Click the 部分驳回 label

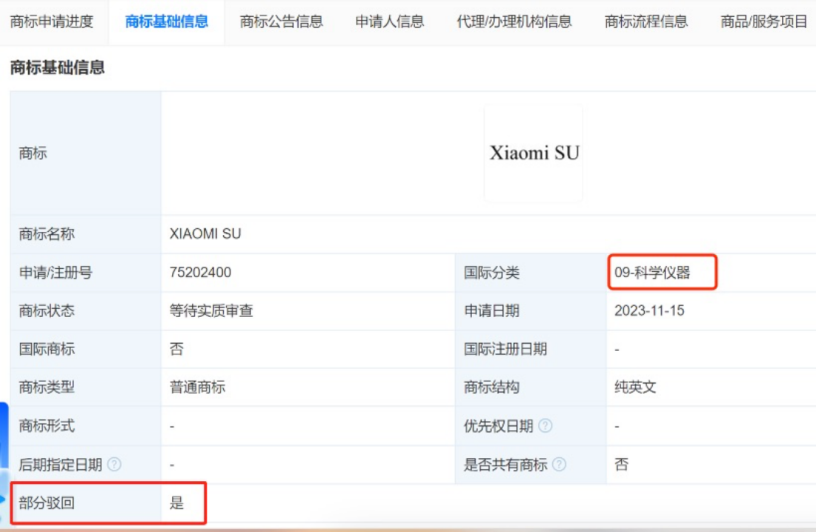pyautogui.click(x=47, y=503)
